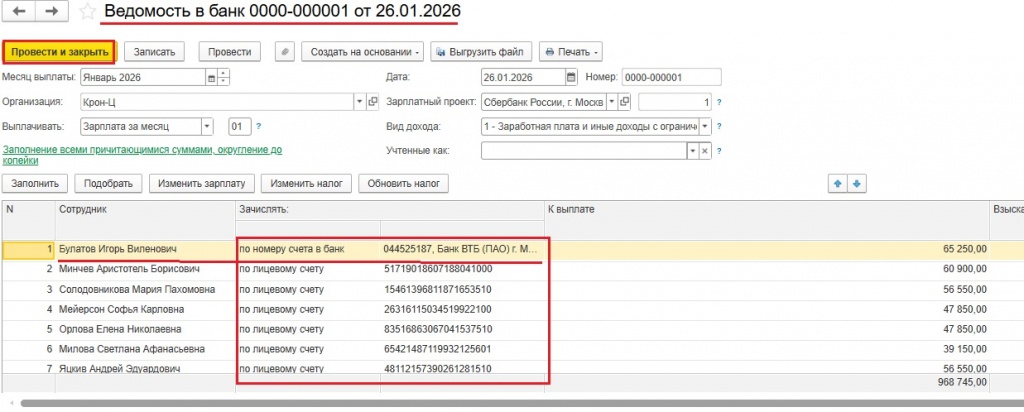The image size is (1024, 412).
Task: Expand the Вид дохода dropdown
Action: [704, 126]
